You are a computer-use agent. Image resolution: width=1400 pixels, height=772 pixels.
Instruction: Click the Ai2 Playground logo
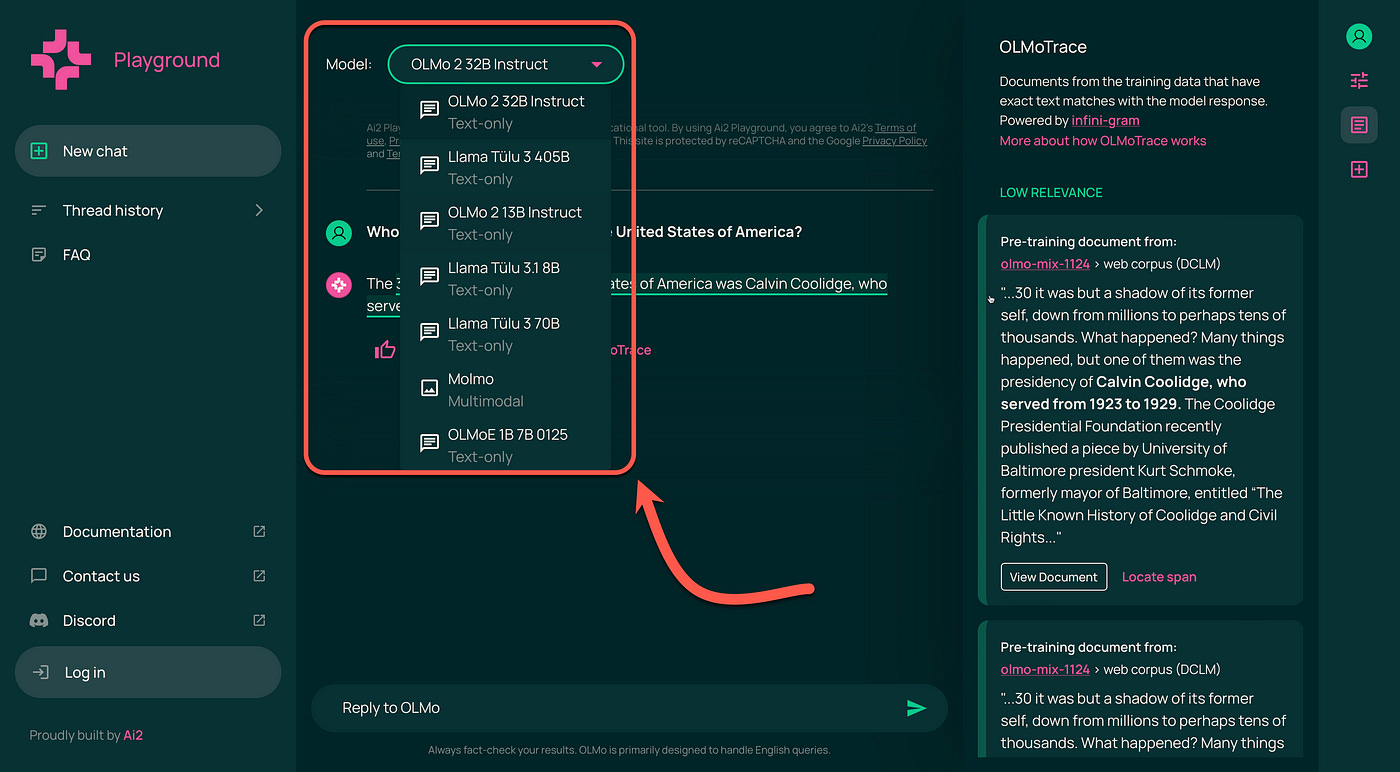pyautogui.click(x=60, y=59)
